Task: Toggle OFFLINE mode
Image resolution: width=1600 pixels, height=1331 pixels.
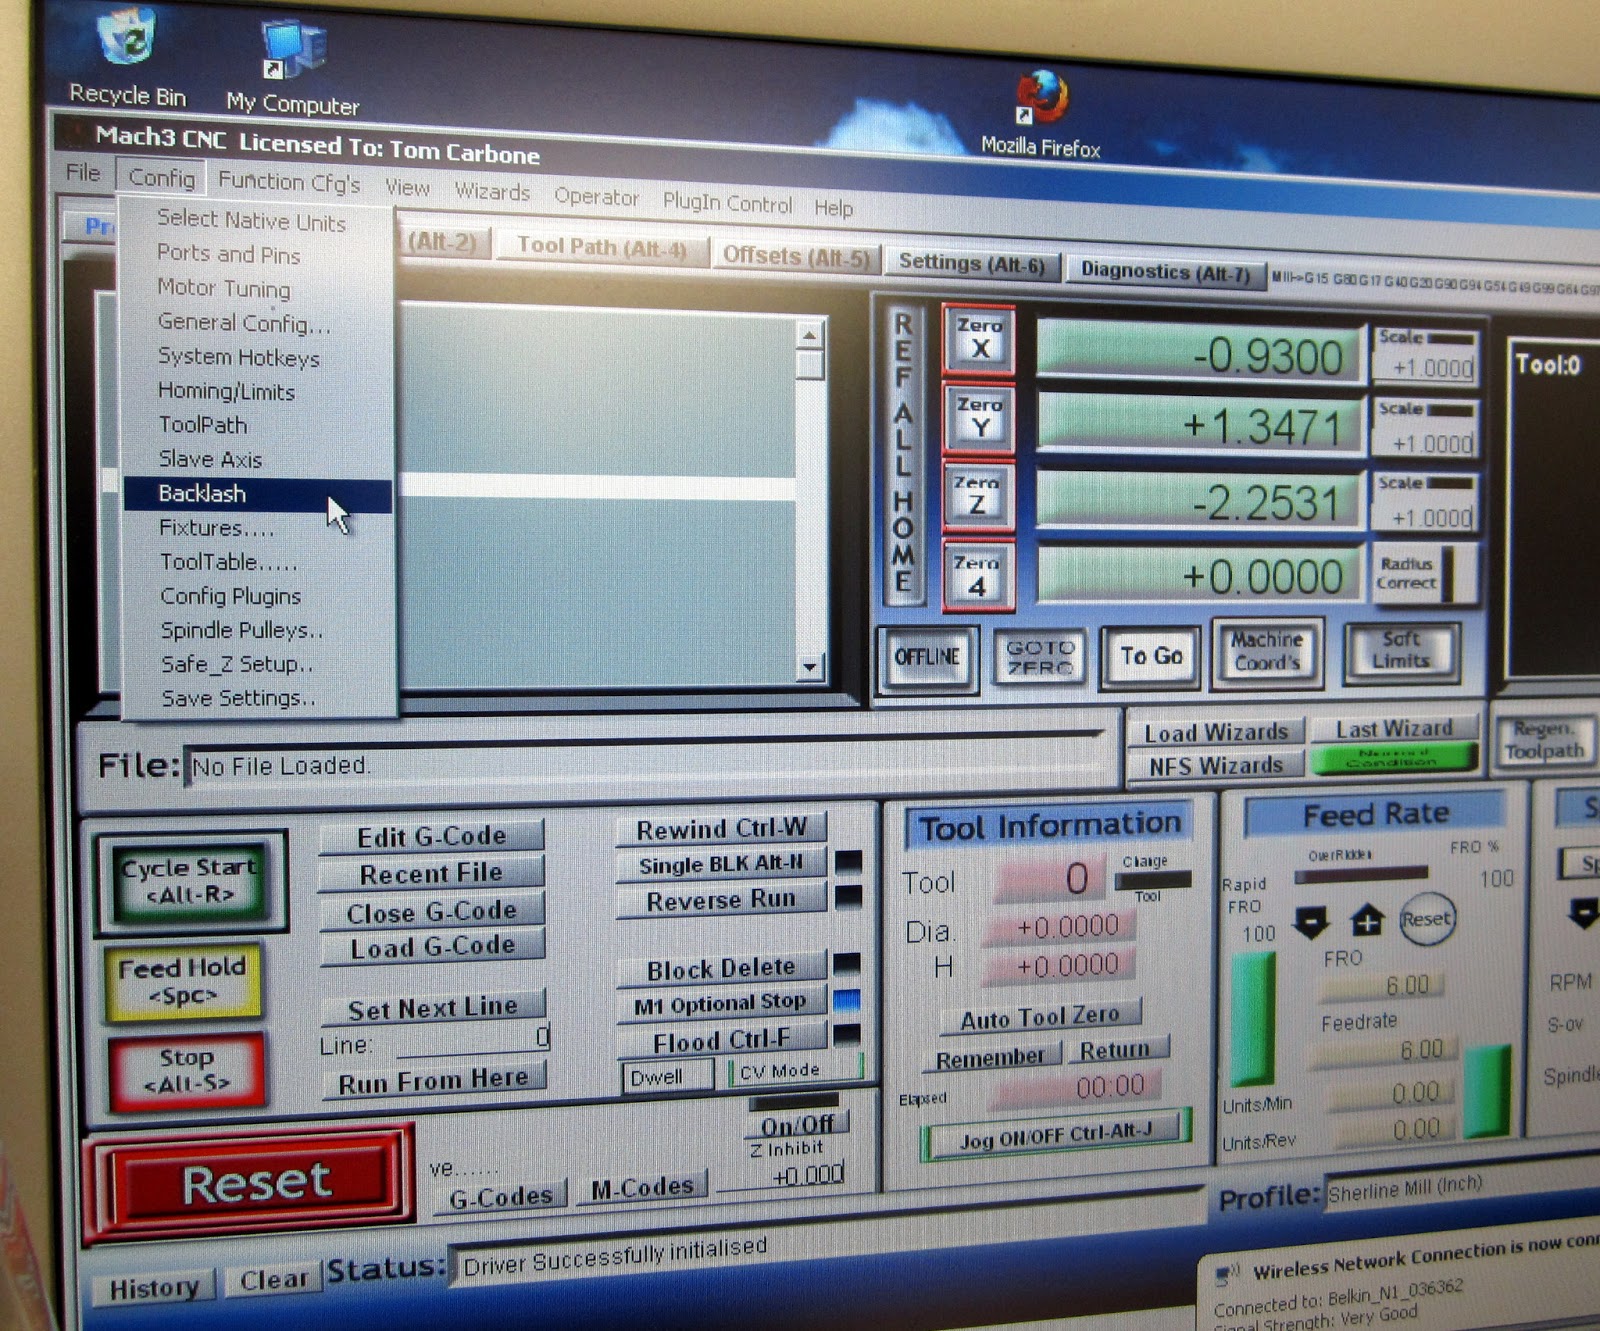Action: (928, 656)
